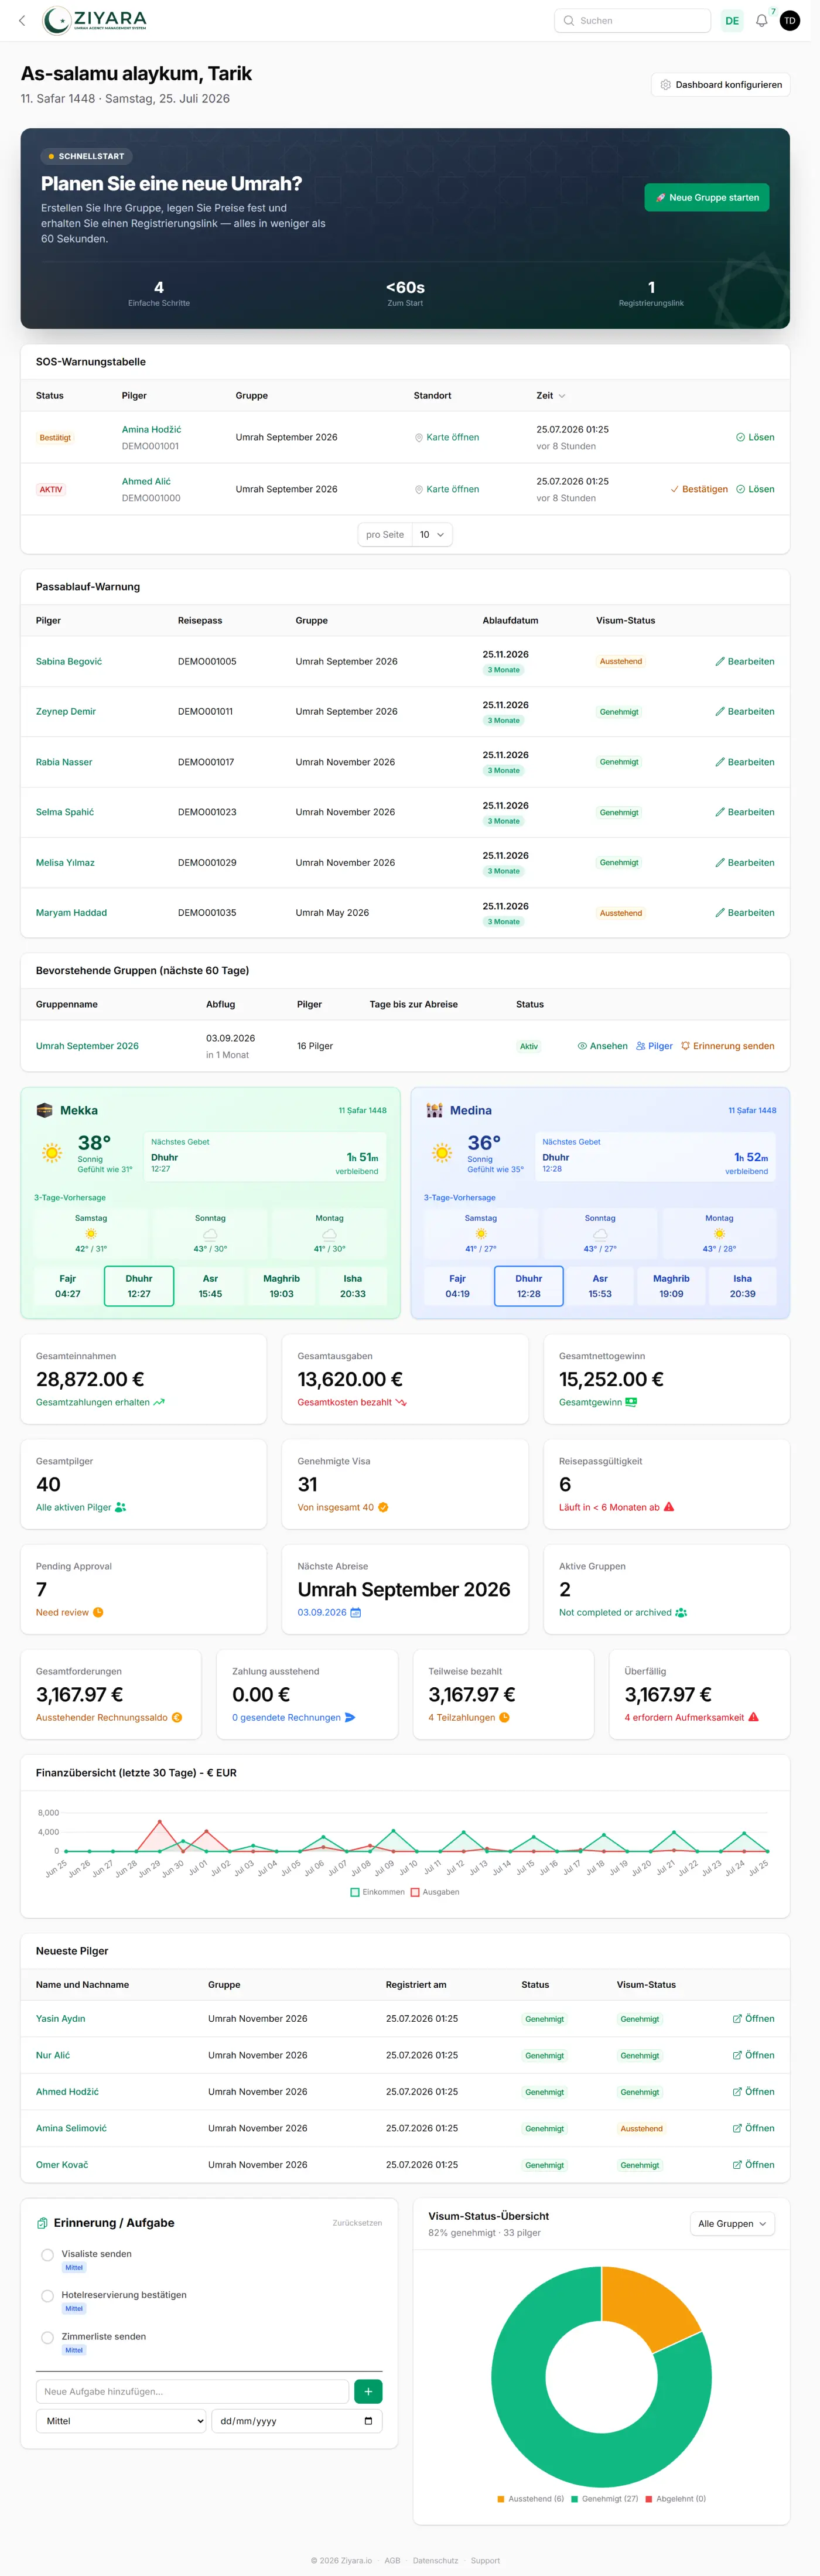The image size is (820, 2576).
Task: Select Dhuhr 12:27 prayer in Mekka card
Action: tap(139, 1285)
